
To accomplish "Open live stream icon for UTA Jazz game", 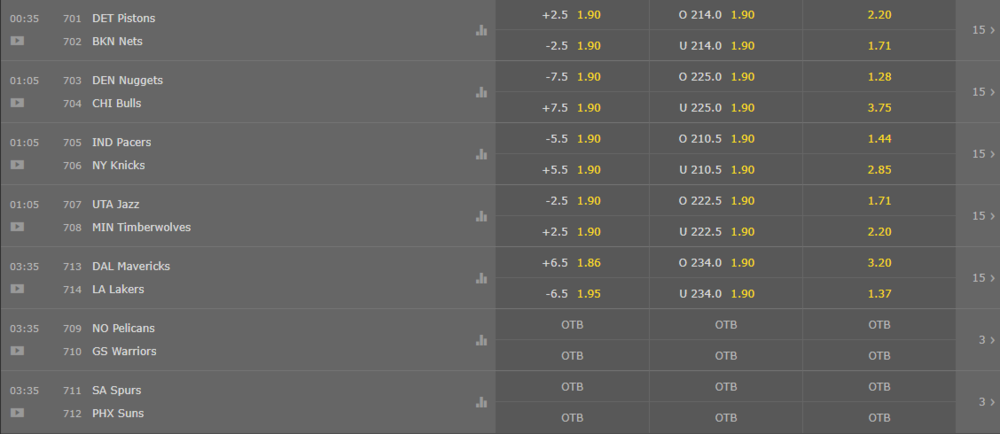I will [17, 226].
